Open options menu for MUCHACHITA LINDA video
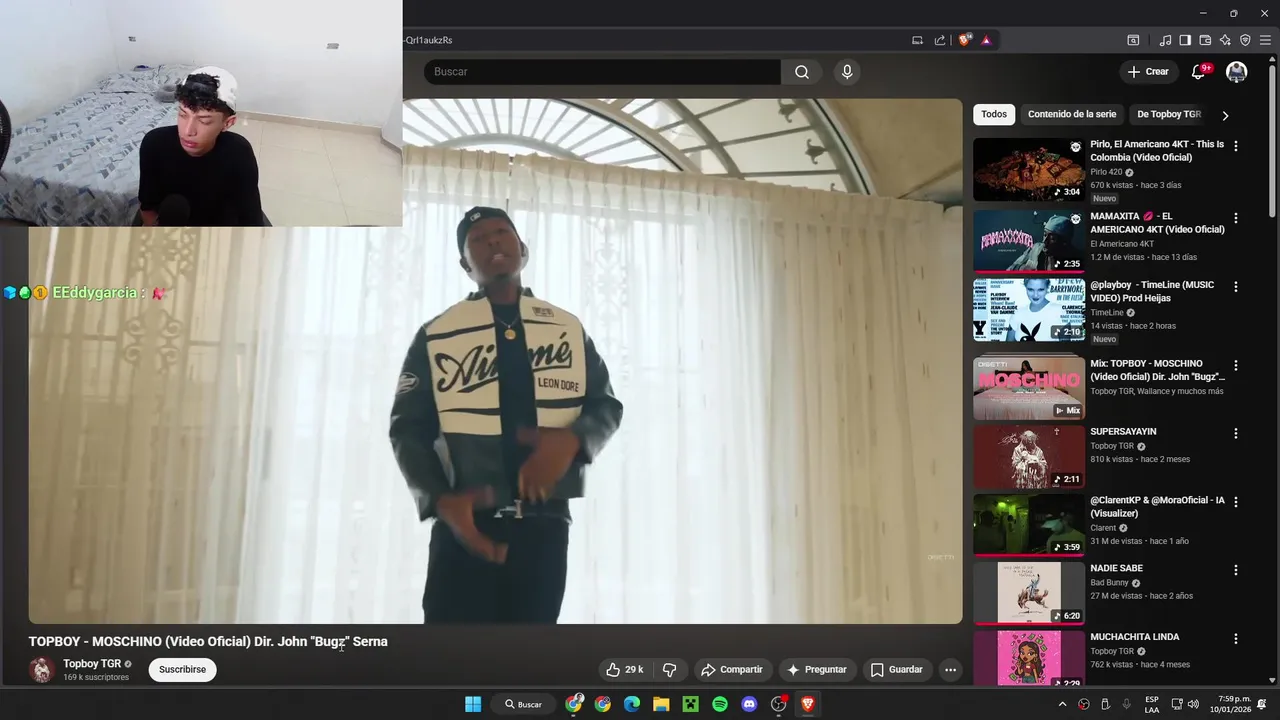Screen dimensions: 1280x720 tap(1236, 639)
